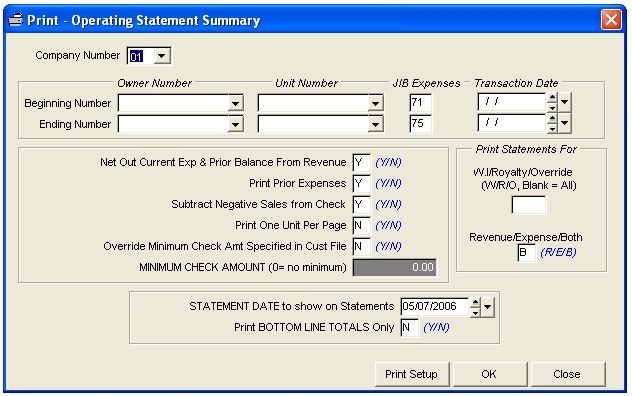This screenshot has height=396, width=632.
Task: Select the Print Prior Expenses Y/N field
Action: coord(361,183)
